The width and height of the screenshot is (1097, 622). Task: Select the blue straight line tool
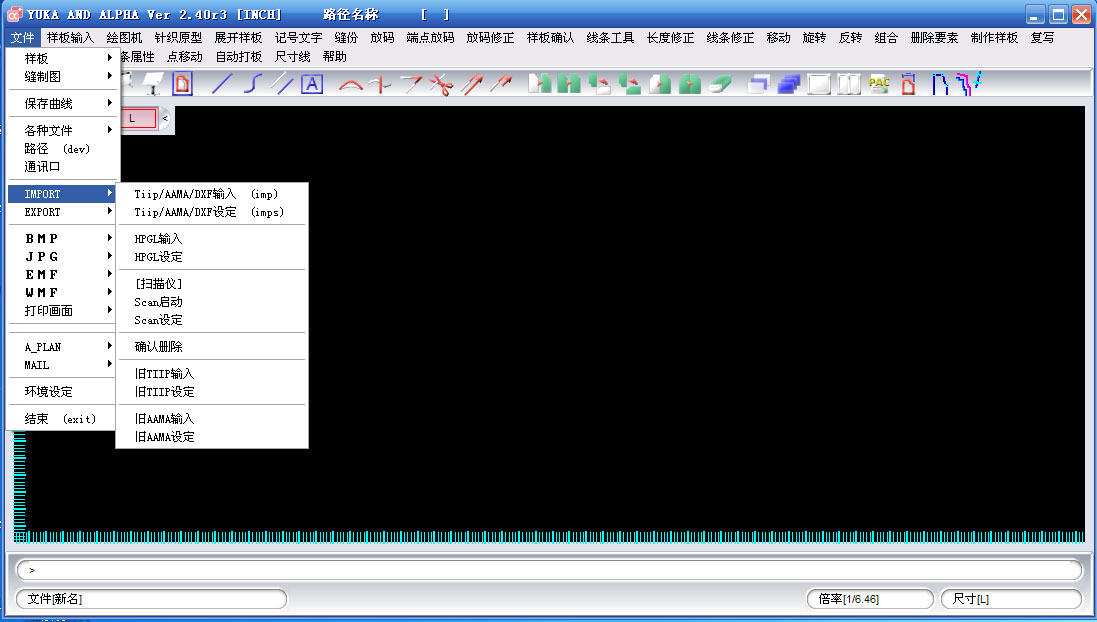222,84
